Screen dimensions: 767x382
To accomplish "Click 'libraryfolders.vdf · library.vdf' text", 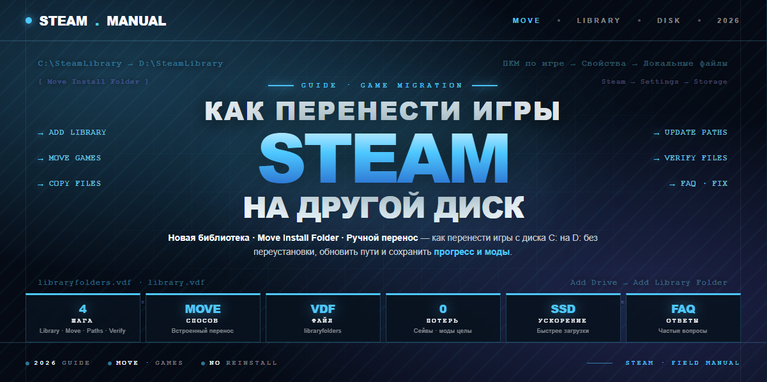I will point(121,283).
